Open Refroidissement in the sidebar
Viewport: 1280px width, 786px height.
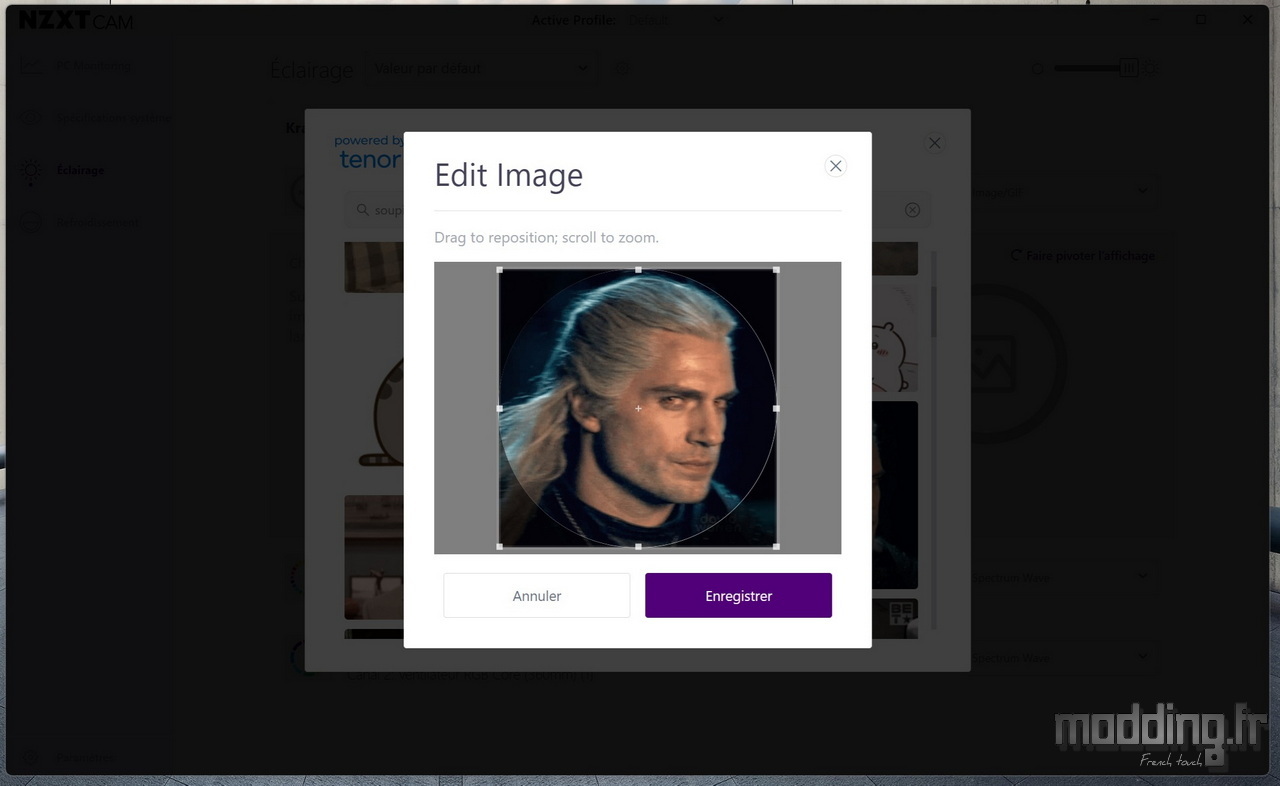coord(98,222)
